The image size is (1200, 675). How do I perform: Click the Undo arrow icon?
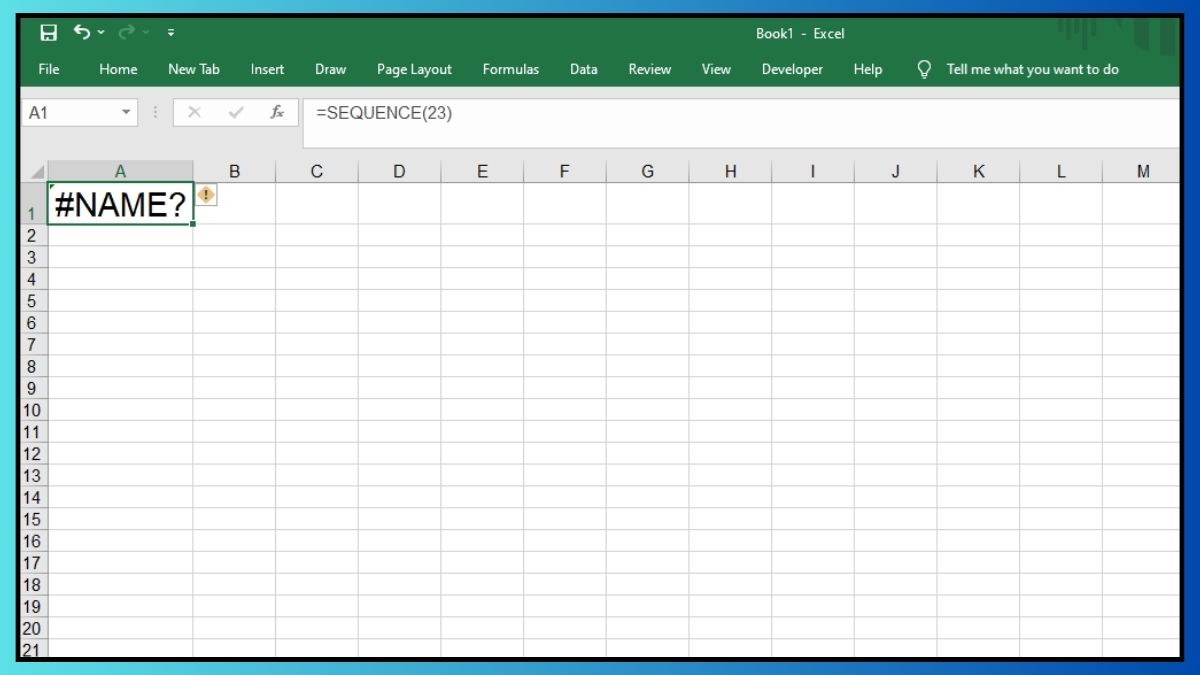[81, 33]
